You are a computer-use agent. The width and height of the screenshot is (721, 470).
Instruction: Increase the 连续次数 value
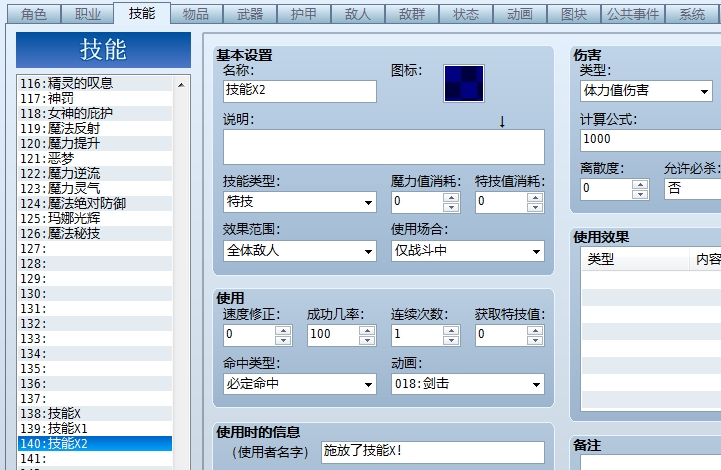coord(451,330)
